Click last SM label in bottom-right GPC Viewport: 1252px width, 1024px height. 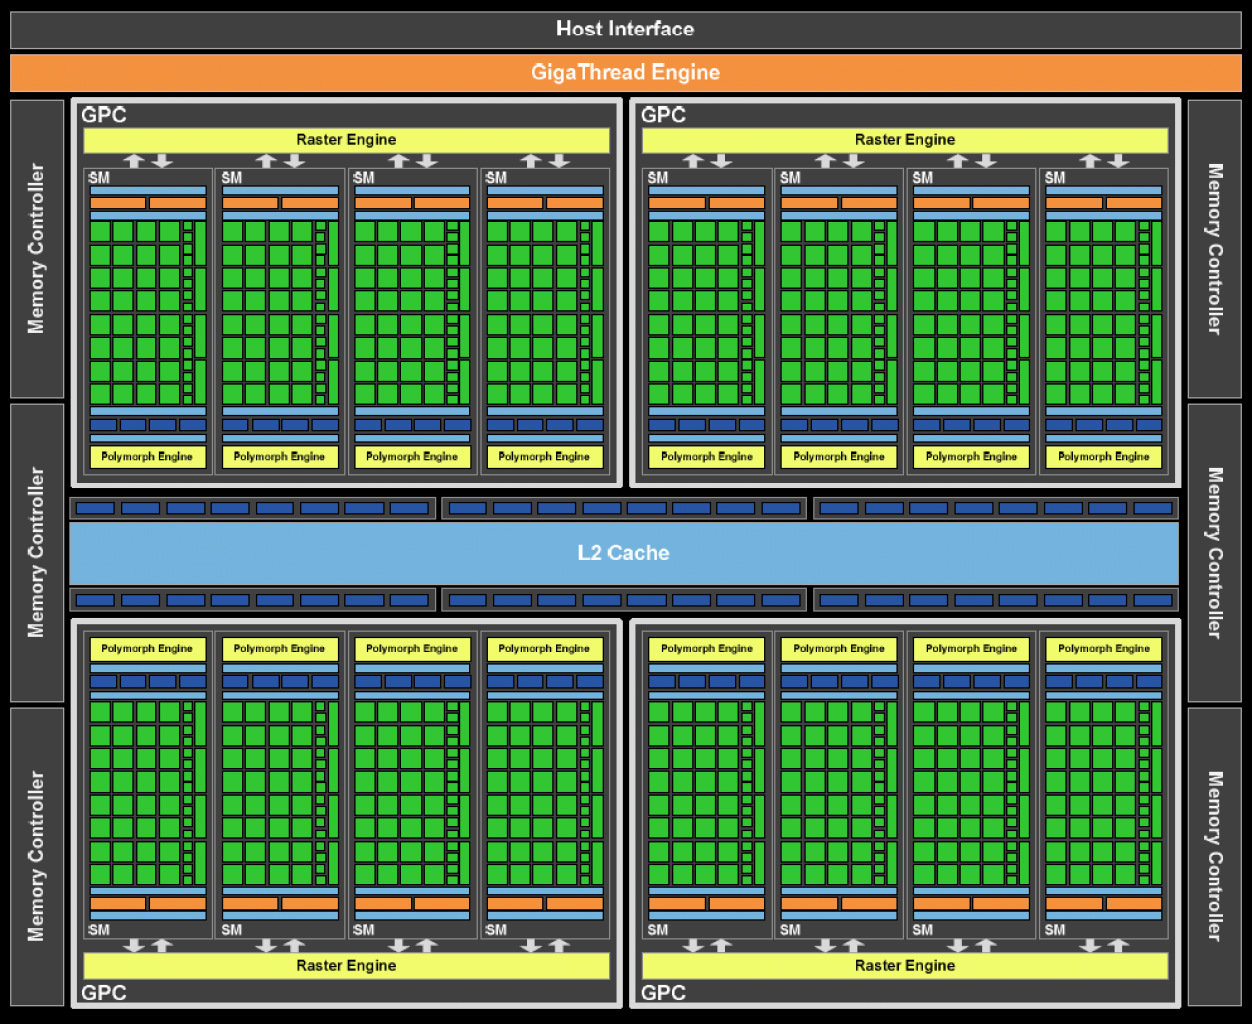tap(1055, 930)
